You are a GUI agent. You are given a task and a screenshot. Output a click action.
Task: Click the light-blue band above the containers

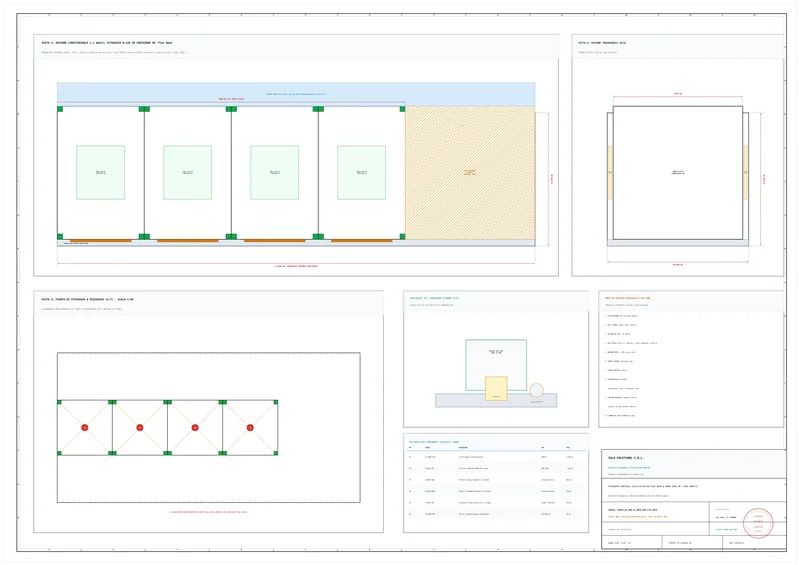(296, 94)
